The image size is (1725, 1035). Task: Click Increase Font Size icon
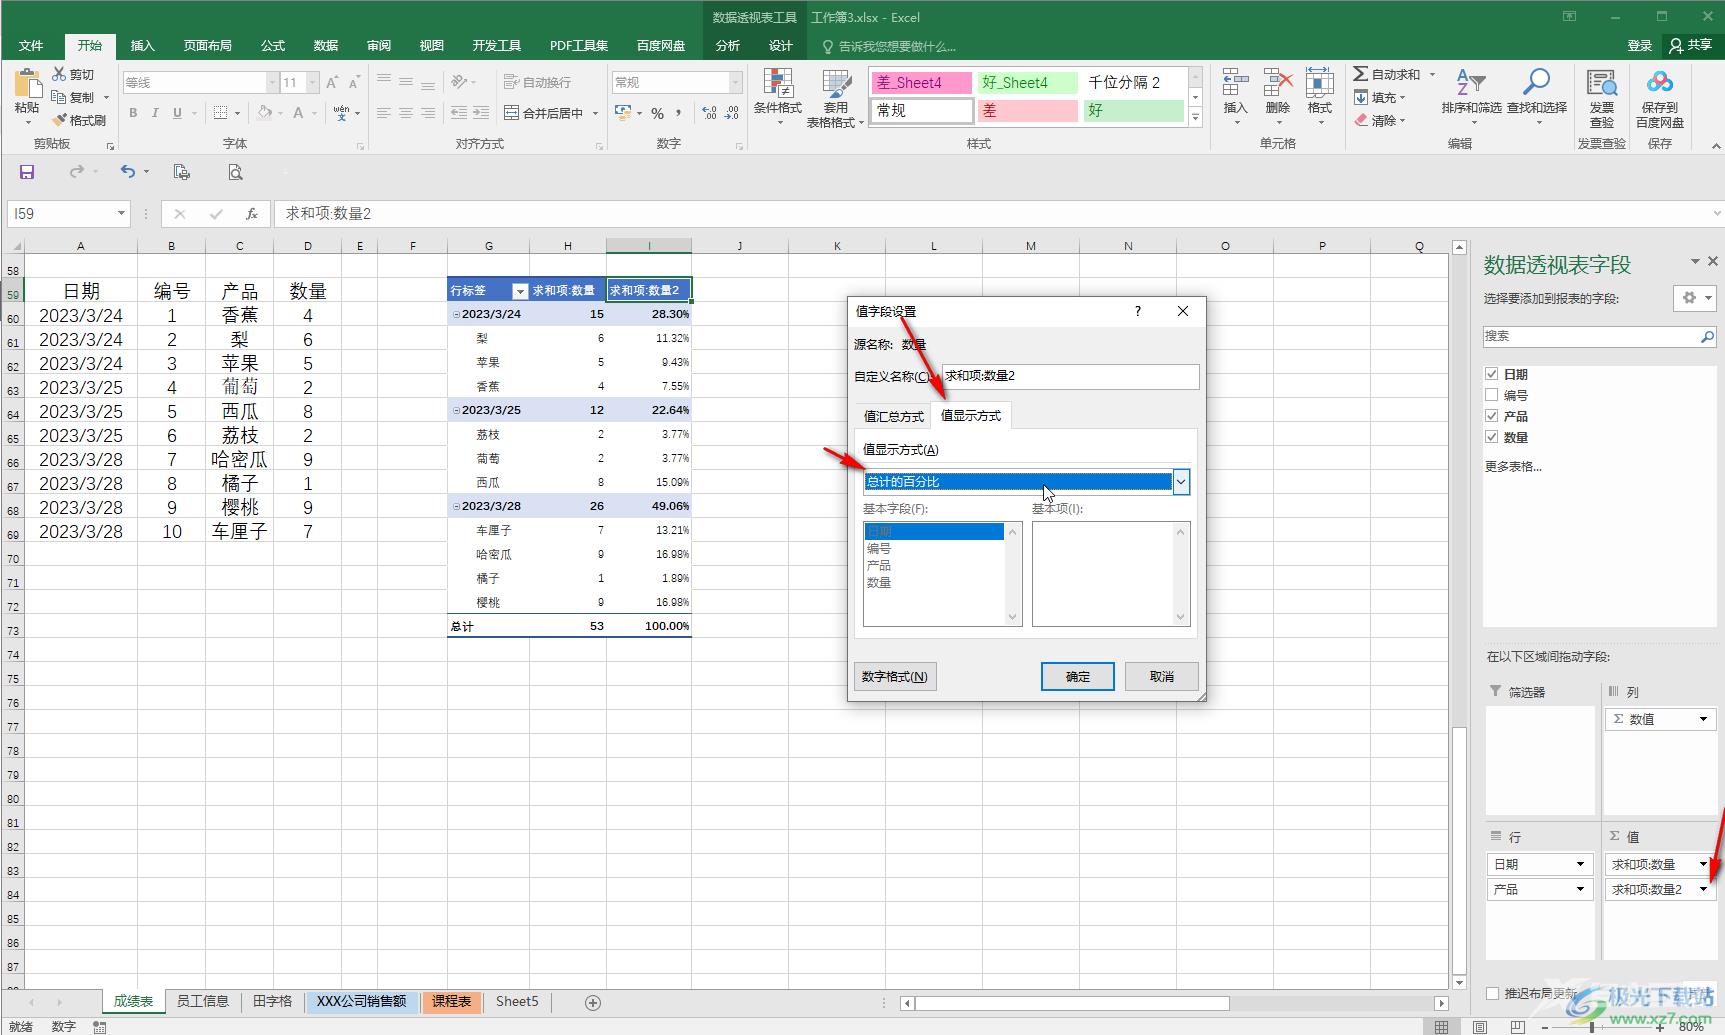pos(332,82)
